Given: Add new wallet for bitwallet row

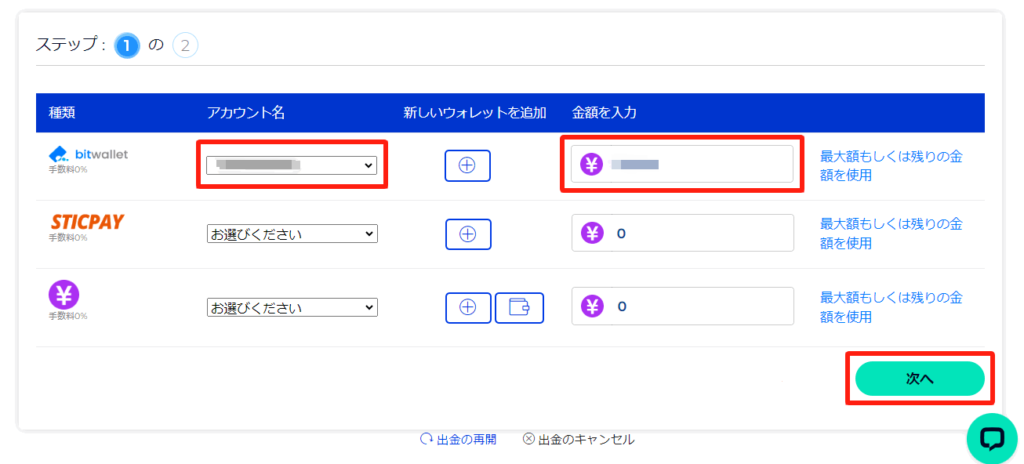Looking at the screenshot, I should (x=467, y=166).
